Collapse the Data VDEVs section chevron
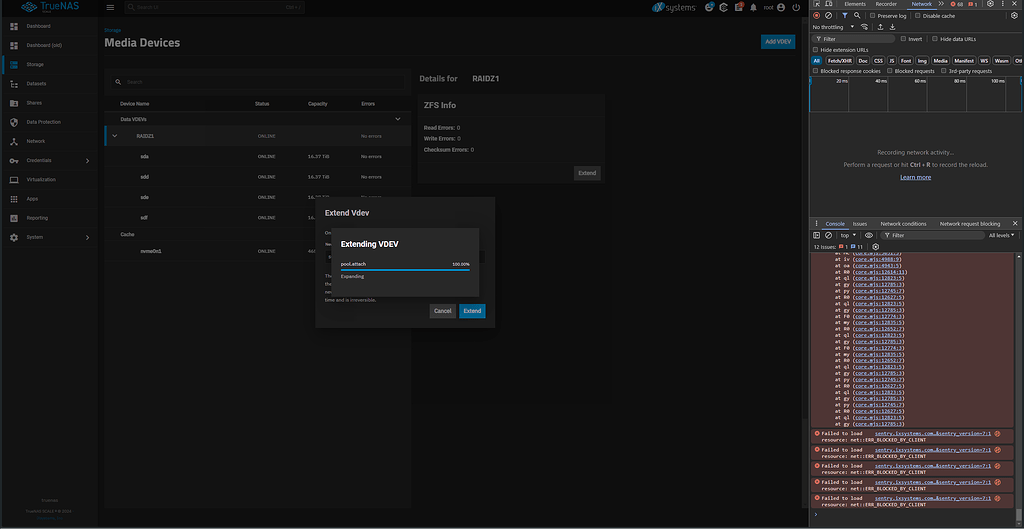 click(x=398, y=119)
